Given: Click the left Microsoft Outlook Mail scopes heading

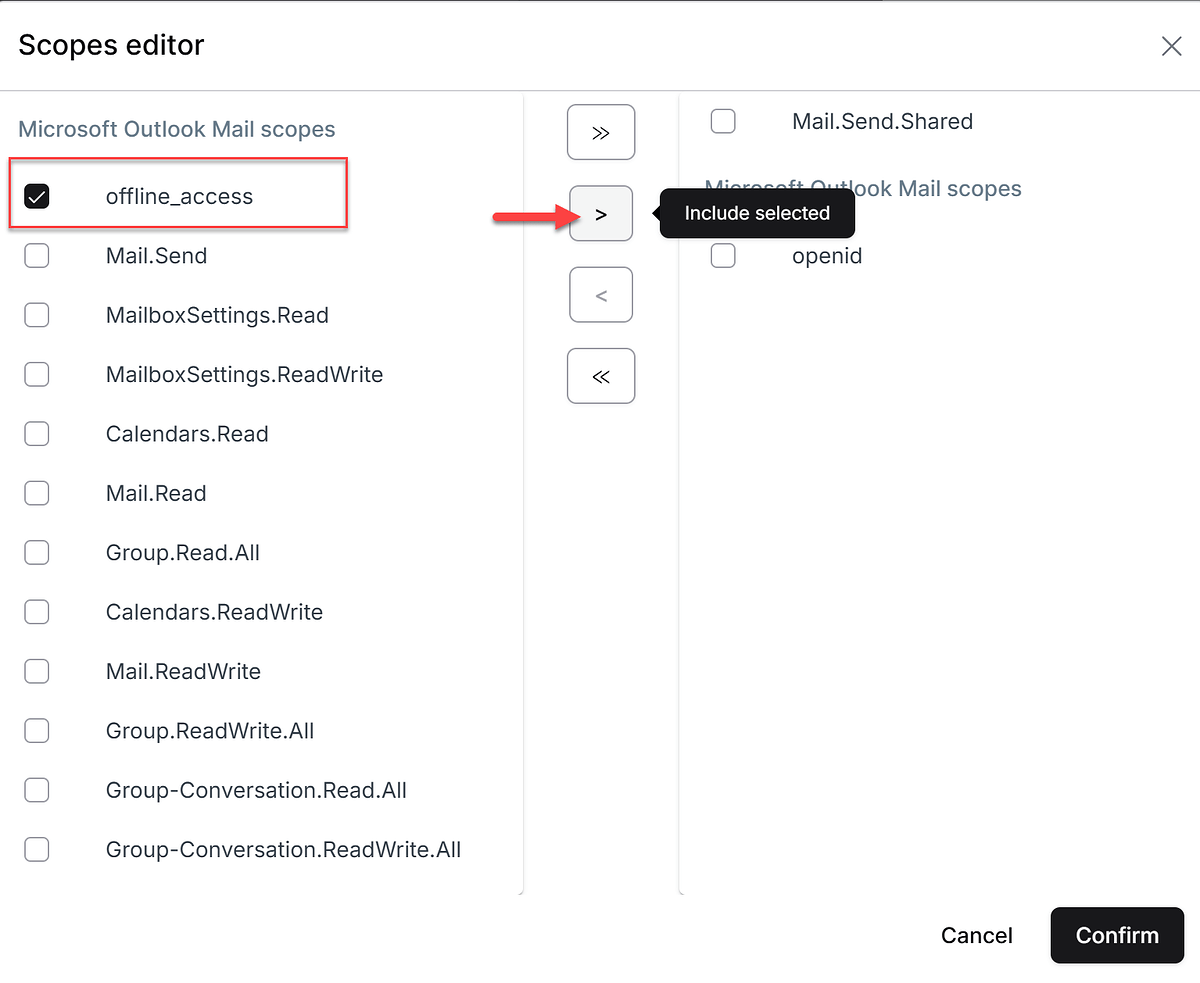Looking at the screenshot, I should (177, 129).
